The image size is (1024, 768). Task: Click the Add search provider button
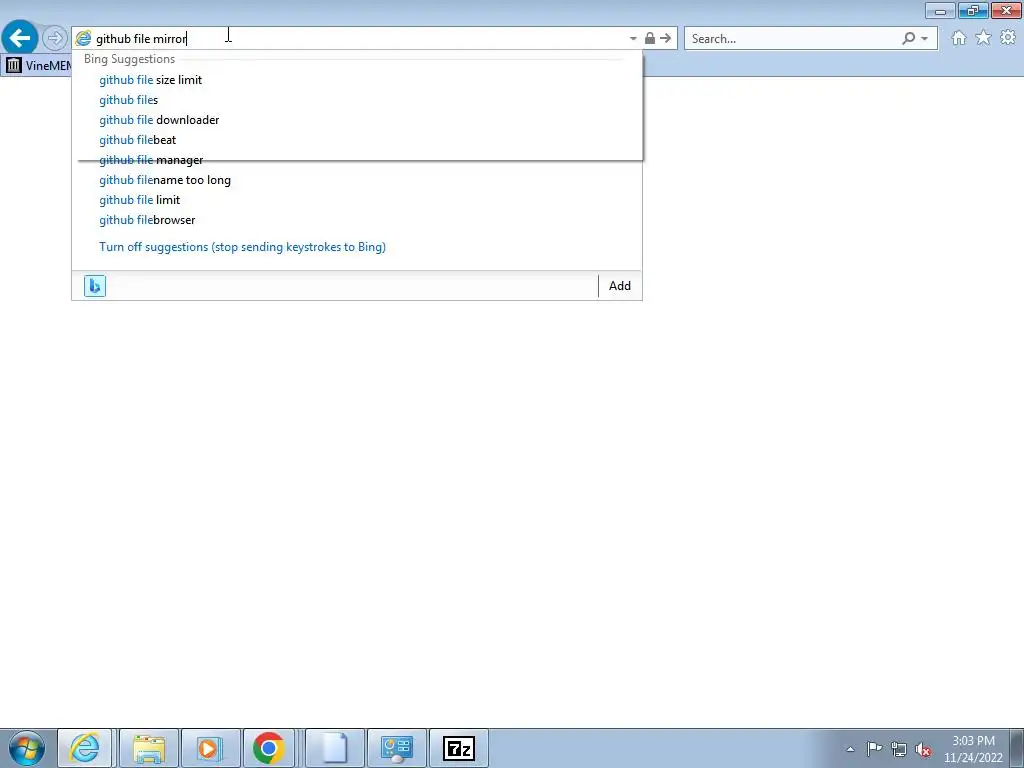coord(620,286)
